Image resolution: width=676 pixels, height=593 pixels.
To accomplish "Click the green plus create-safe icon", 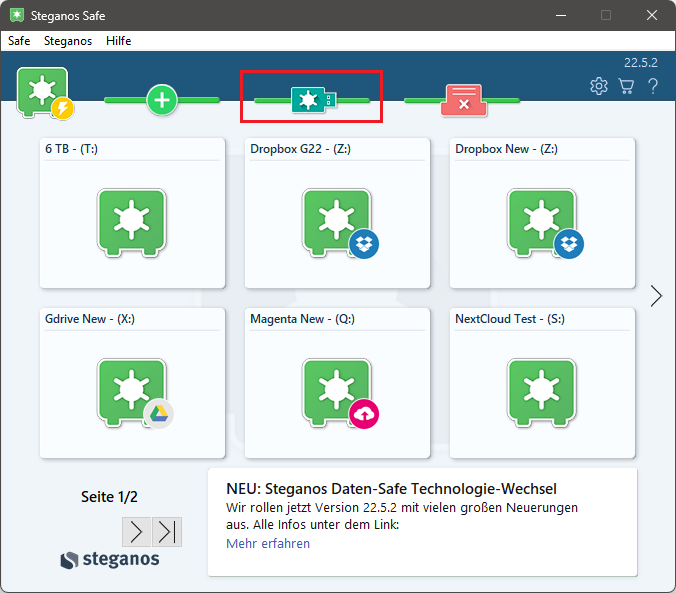I will click(162, 99).
